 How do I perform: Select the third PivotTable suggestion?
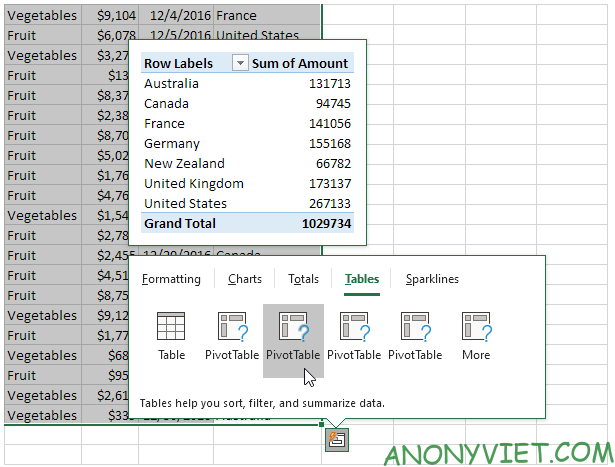(354, 336)
